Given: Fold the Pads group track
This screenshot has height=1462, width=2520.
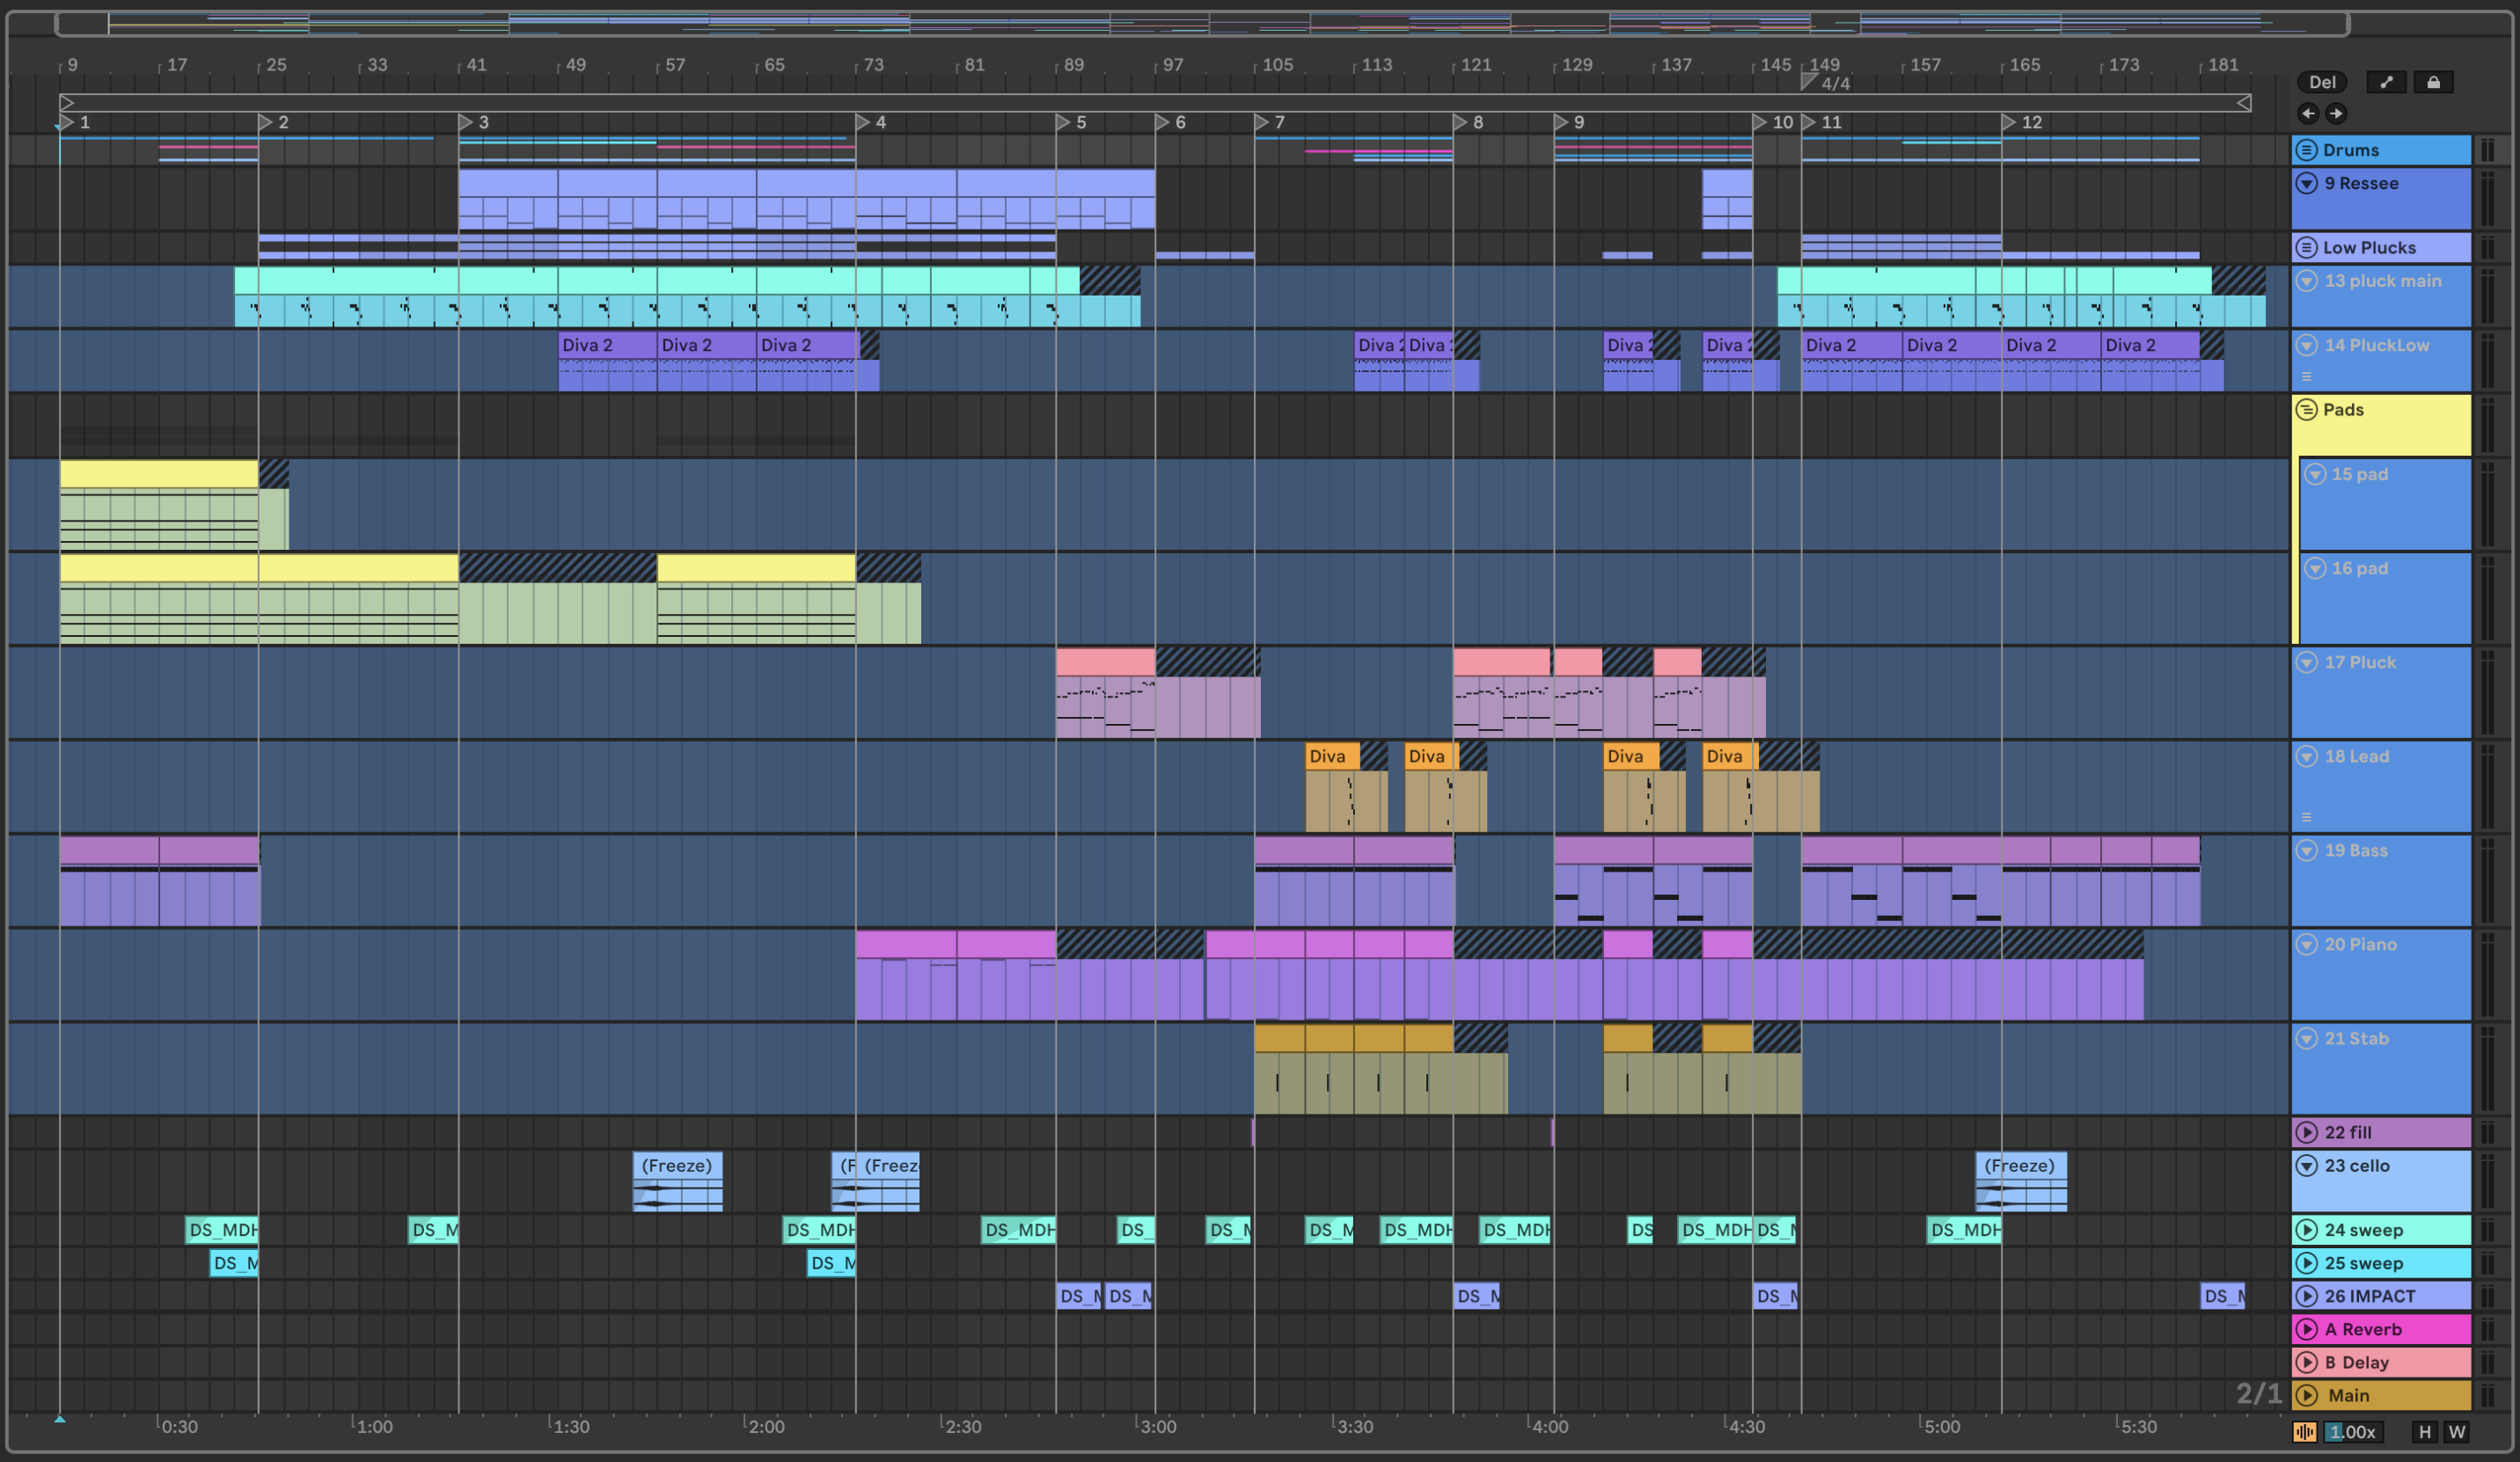Looking at the screenshot, I should (2306, 409).
